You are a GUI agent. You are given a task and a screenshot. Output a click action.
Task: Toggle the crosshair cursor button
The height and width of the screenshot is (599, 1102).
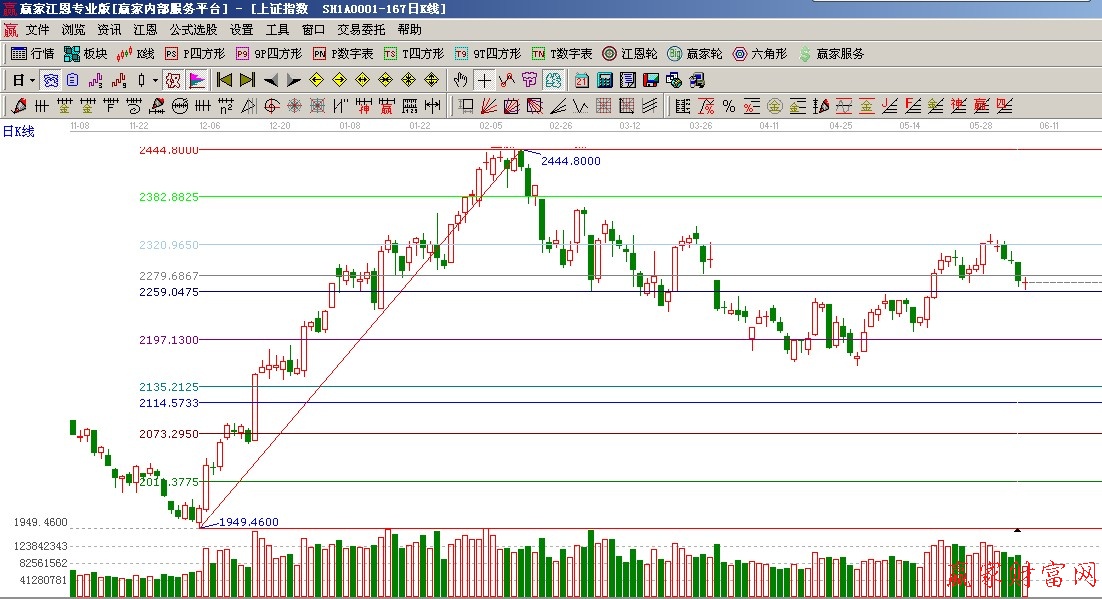click(x=484, y=80)
